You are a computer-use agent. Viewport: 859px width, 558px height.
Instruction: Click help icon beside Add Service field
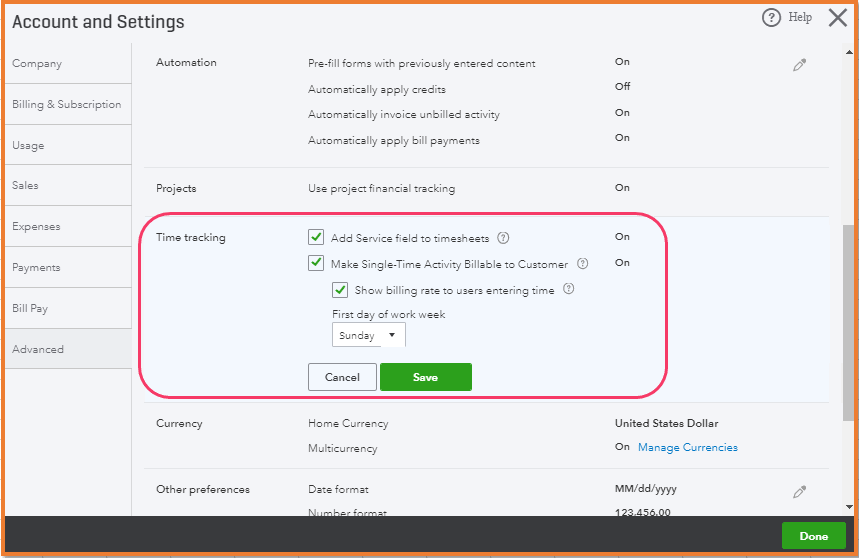504,238
